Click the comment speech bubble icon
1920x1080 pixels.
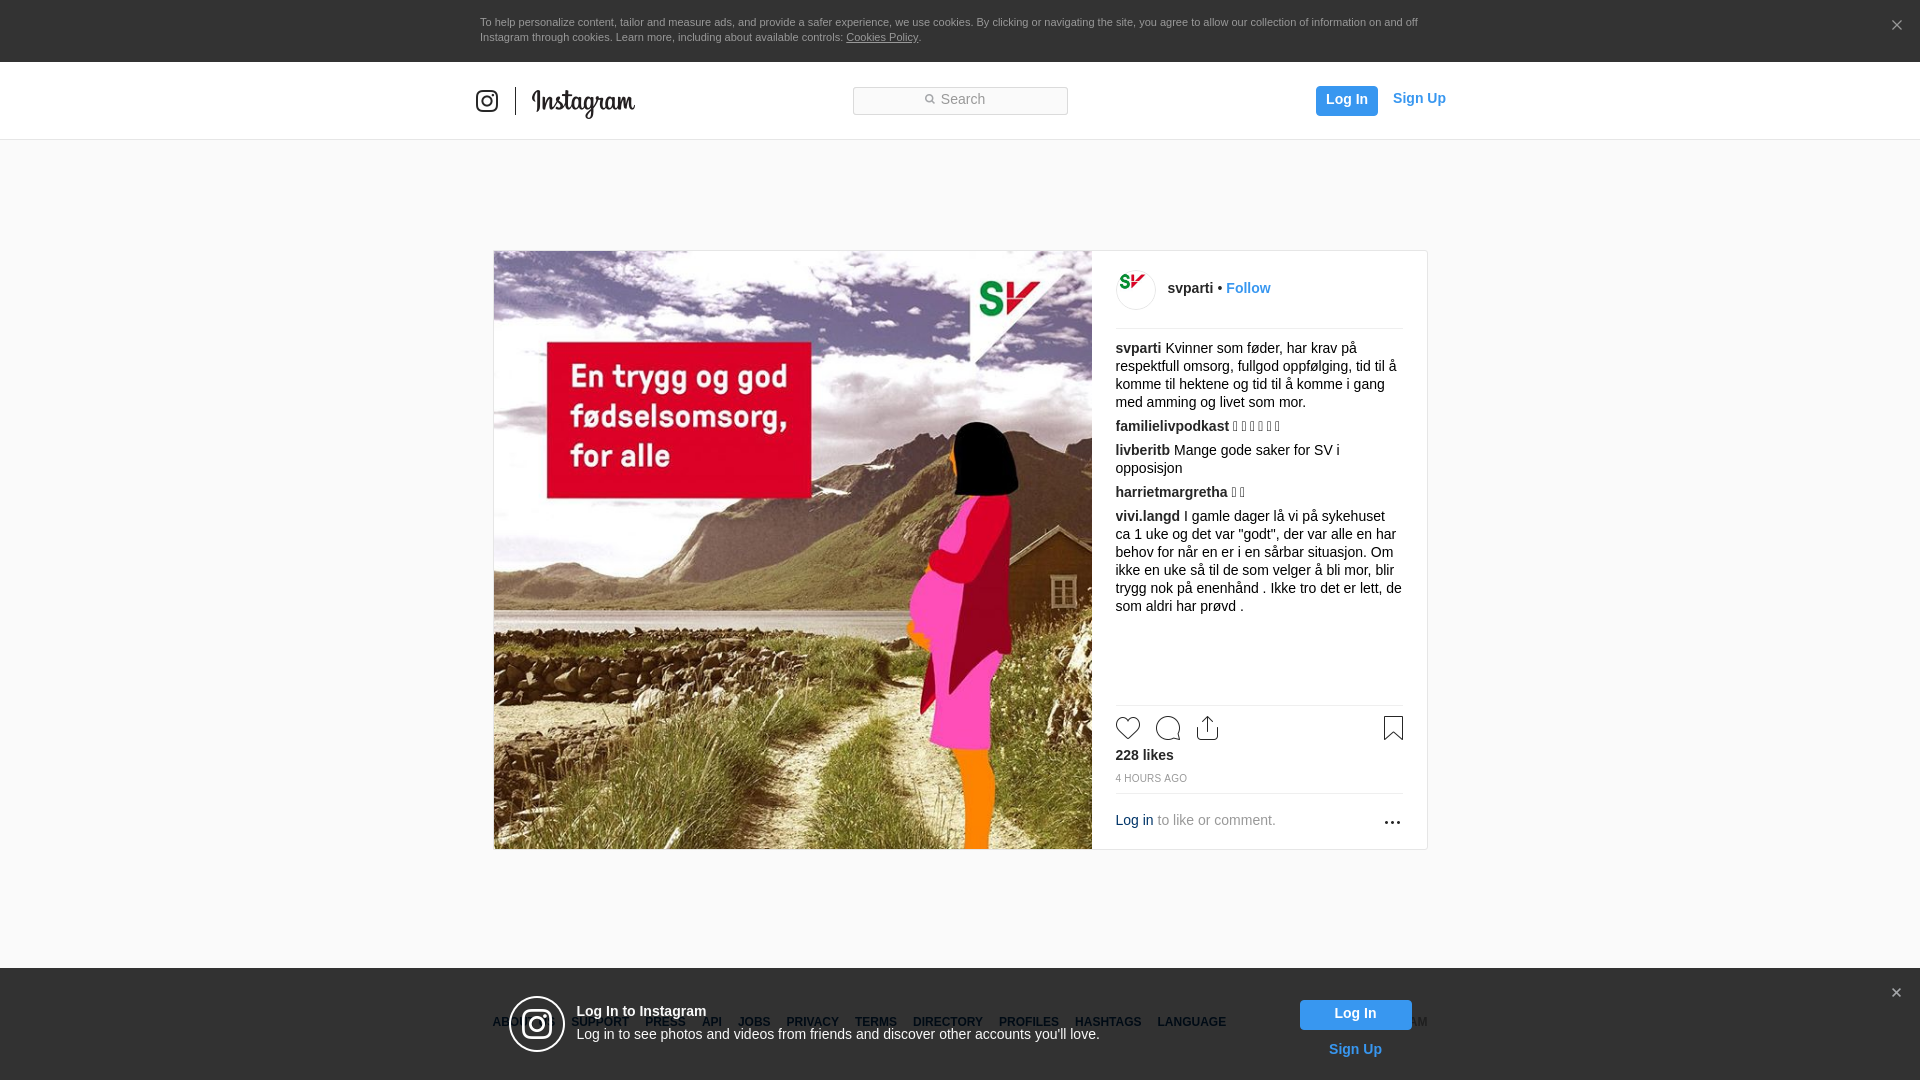coord(1168,728)
